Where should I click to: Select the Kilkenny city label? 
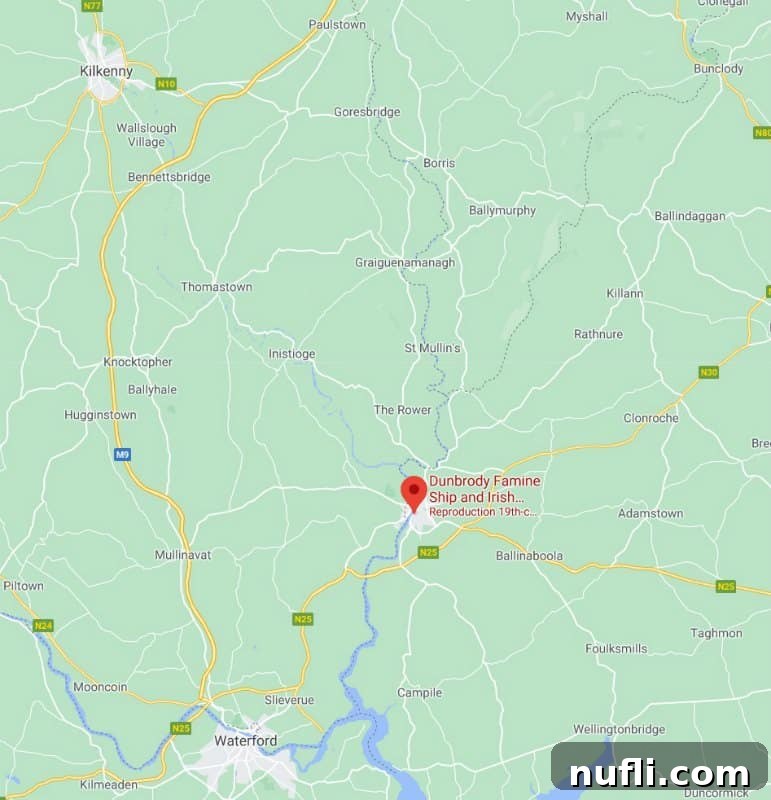(x=106, y=71)
